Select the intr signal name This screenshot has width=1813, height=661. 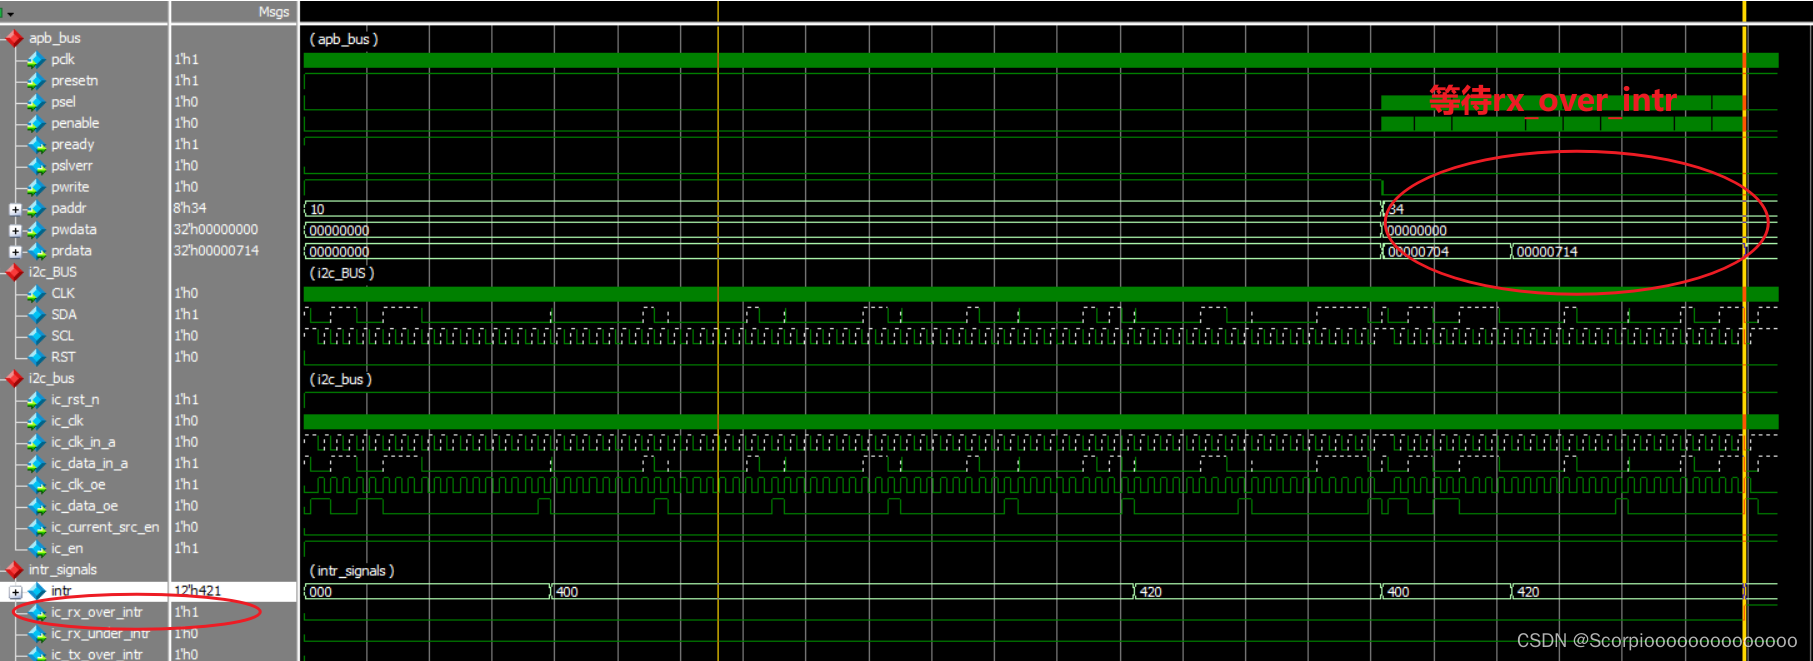coord(61,591)
